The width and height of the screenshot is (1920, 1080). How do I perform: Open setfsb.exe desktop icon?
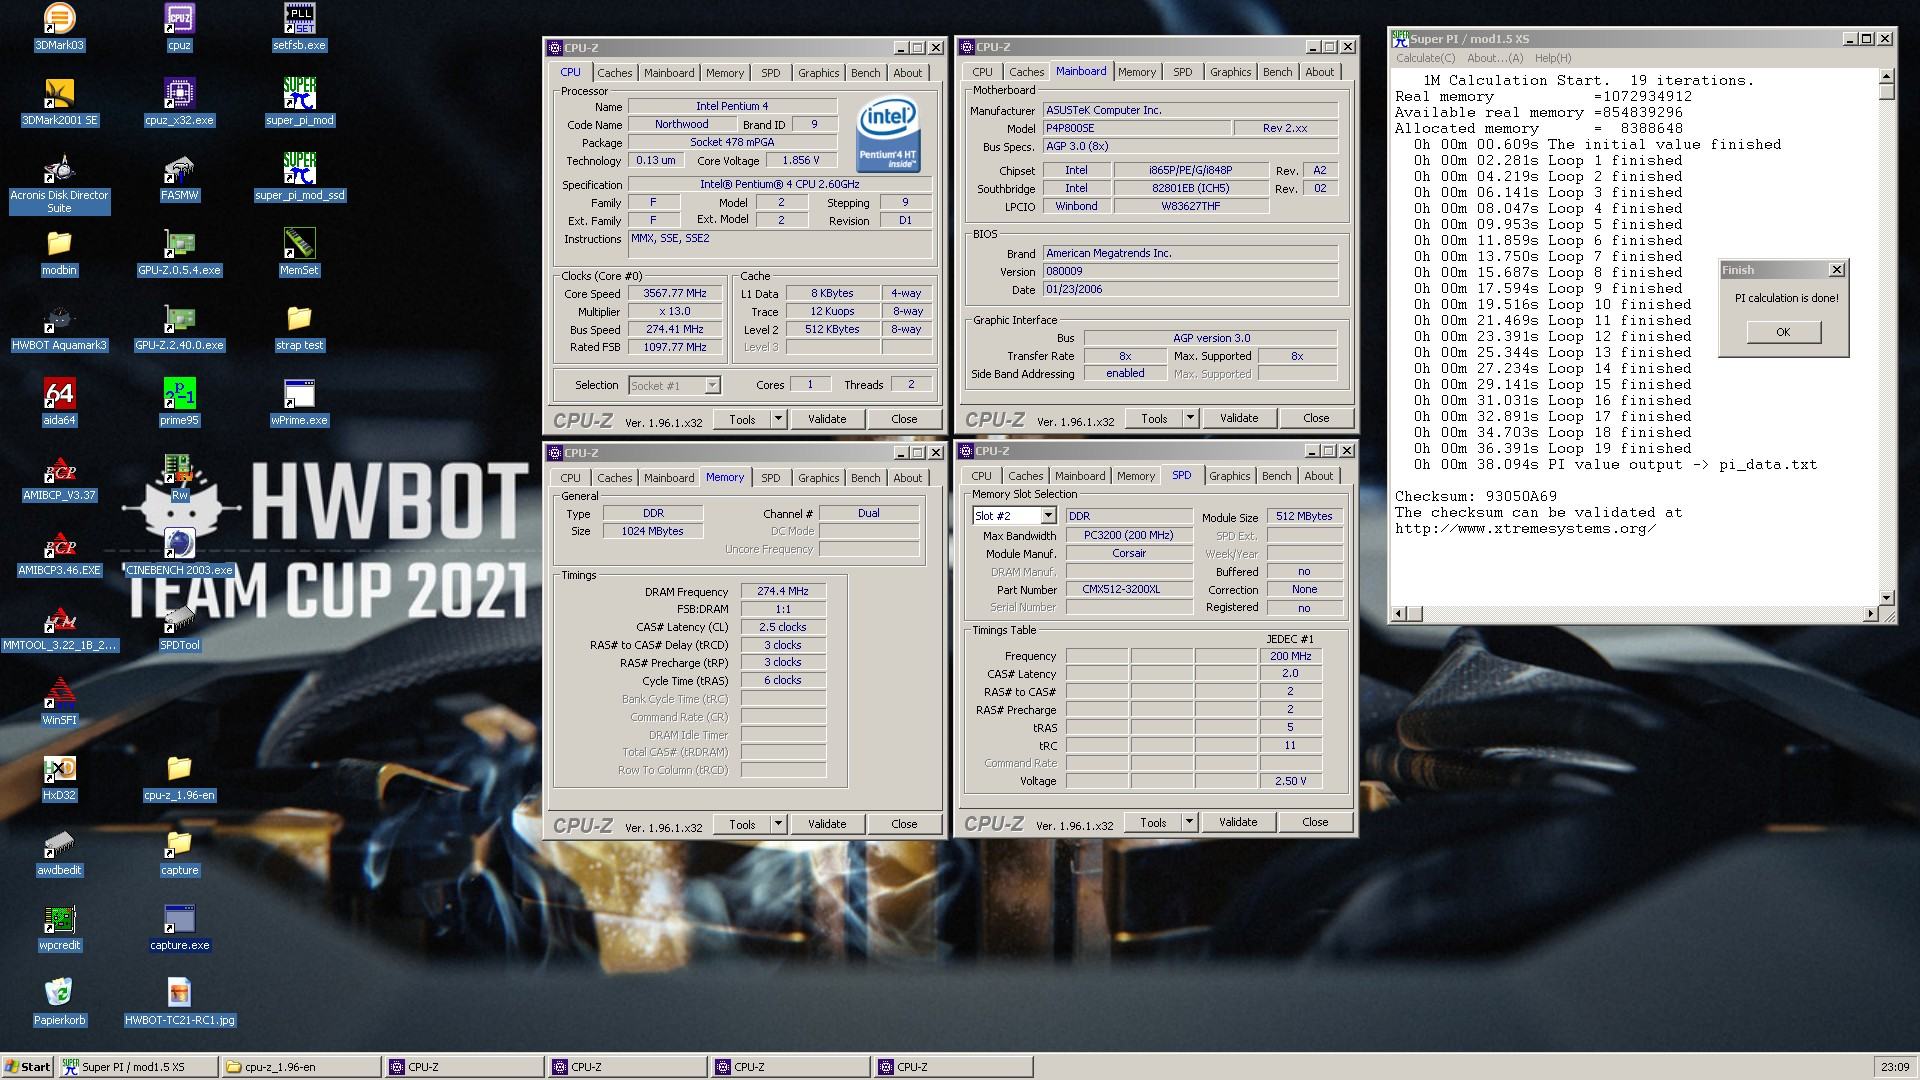pyautogui.click(x=299, y=27)
